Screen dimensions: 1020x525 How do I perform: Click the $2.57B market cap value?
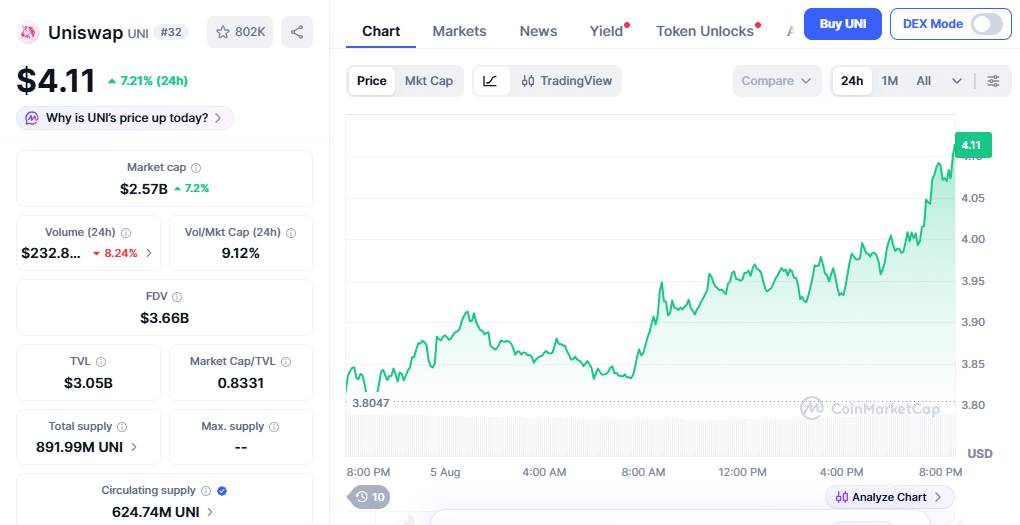click(x=144, y=189)
